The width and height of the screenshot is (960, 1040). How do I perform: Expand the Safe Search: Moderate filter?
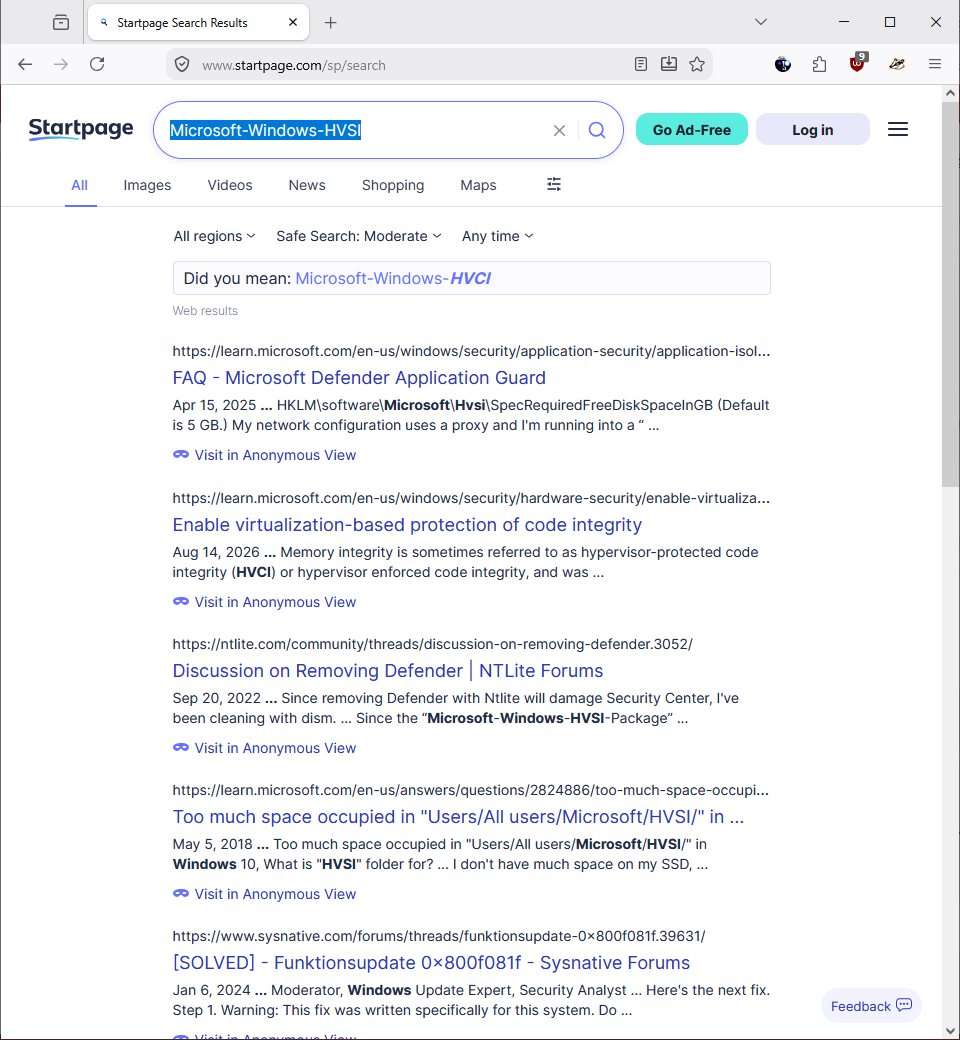click(x=359, y=236)
